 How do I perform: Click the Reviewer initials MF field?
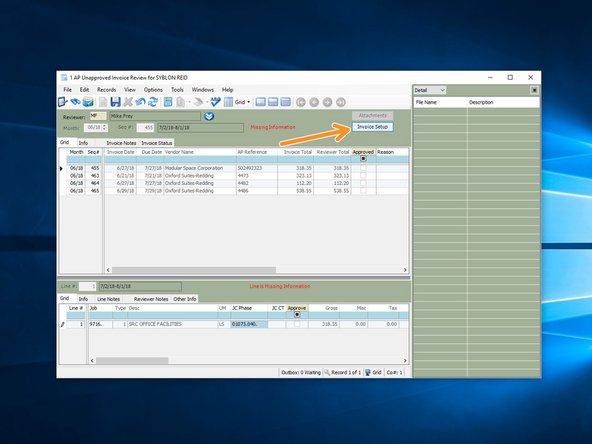[x=98, y=116]
